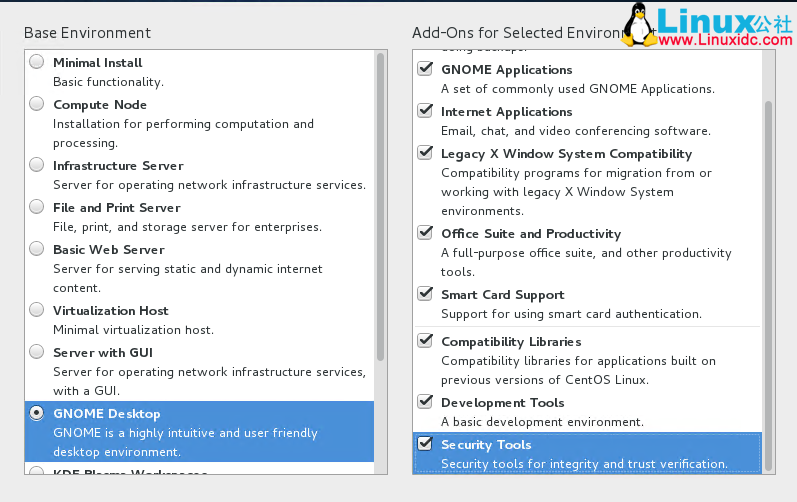Screen dimensions: 797x502
Task: Click the Linux penguin logo
Action: click(639, 24)
